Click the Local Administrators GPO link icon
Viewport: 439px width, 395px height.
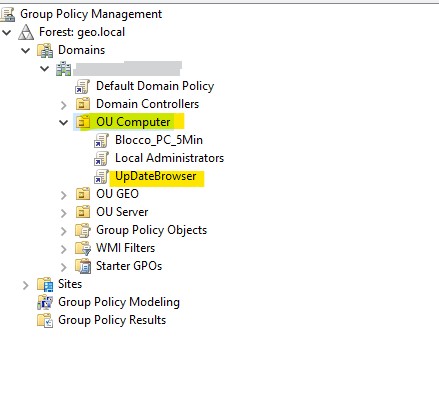[101, 158]
